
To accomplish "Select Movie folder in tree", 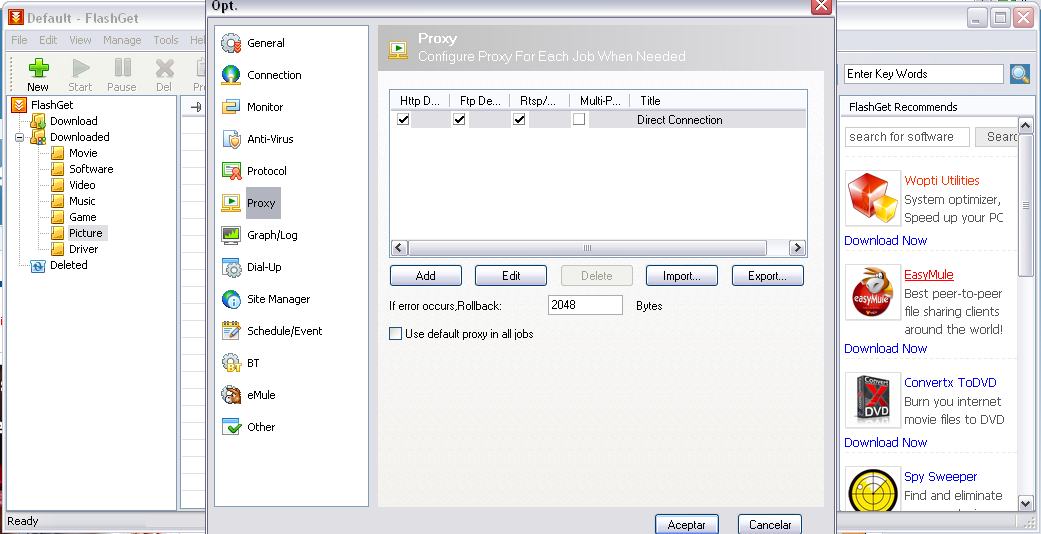I will 83,153.
